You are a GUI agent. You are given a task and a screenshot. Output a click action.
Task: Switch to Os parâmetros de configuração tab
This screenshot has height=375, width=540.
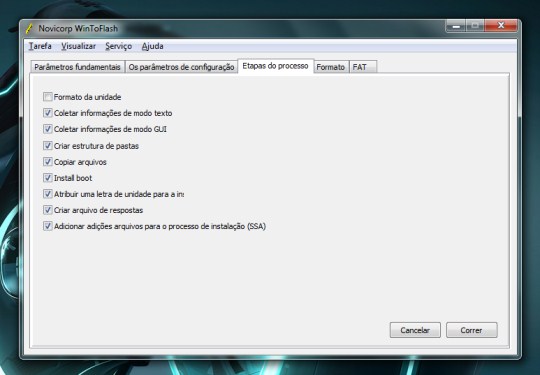tap(181, 67)
